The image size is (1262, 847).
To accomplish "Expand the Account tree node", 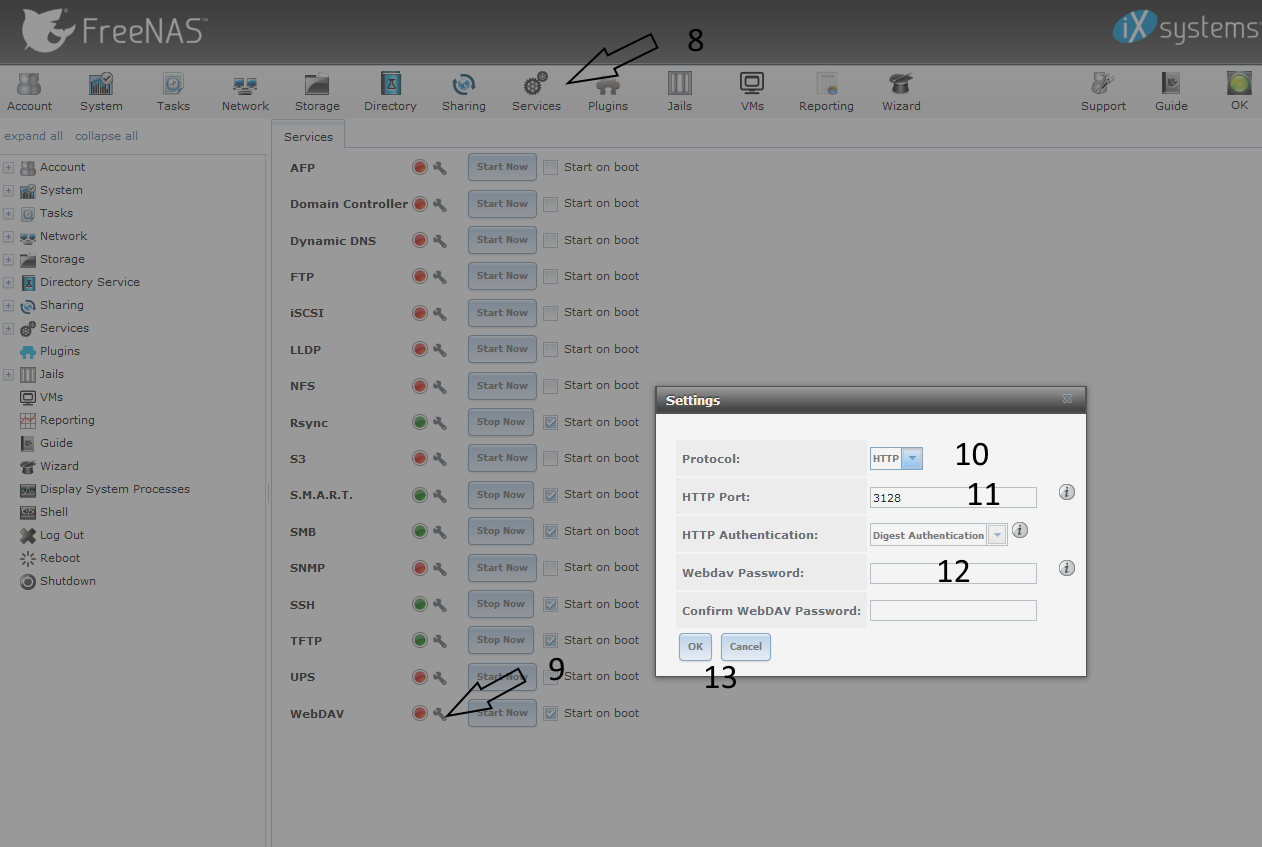I will pos(8,167).
